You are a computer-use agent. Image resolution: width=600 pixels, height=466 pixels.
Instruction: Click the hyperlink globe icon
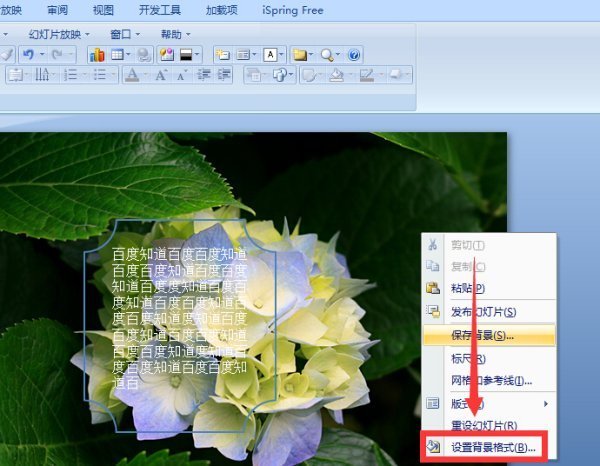point(144,55)
